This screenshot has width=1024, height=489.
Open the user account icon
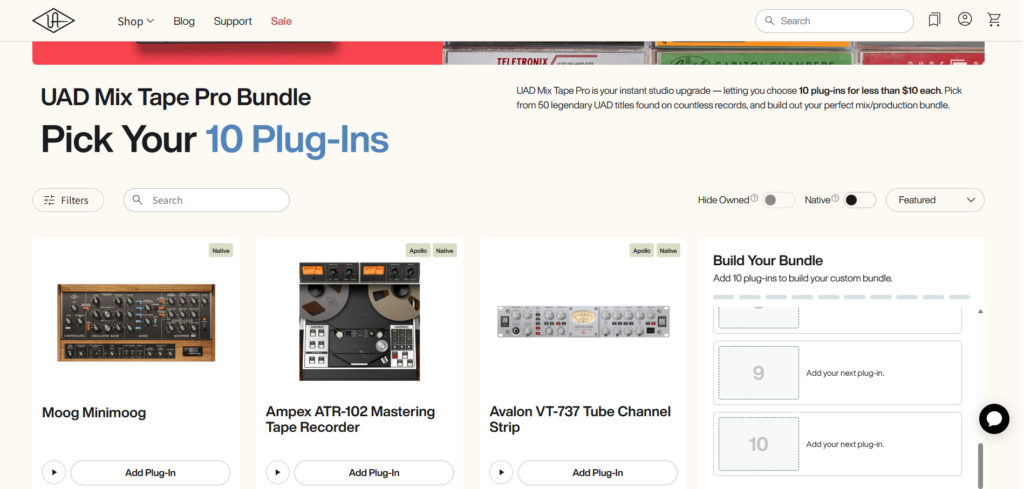(965, 20)
